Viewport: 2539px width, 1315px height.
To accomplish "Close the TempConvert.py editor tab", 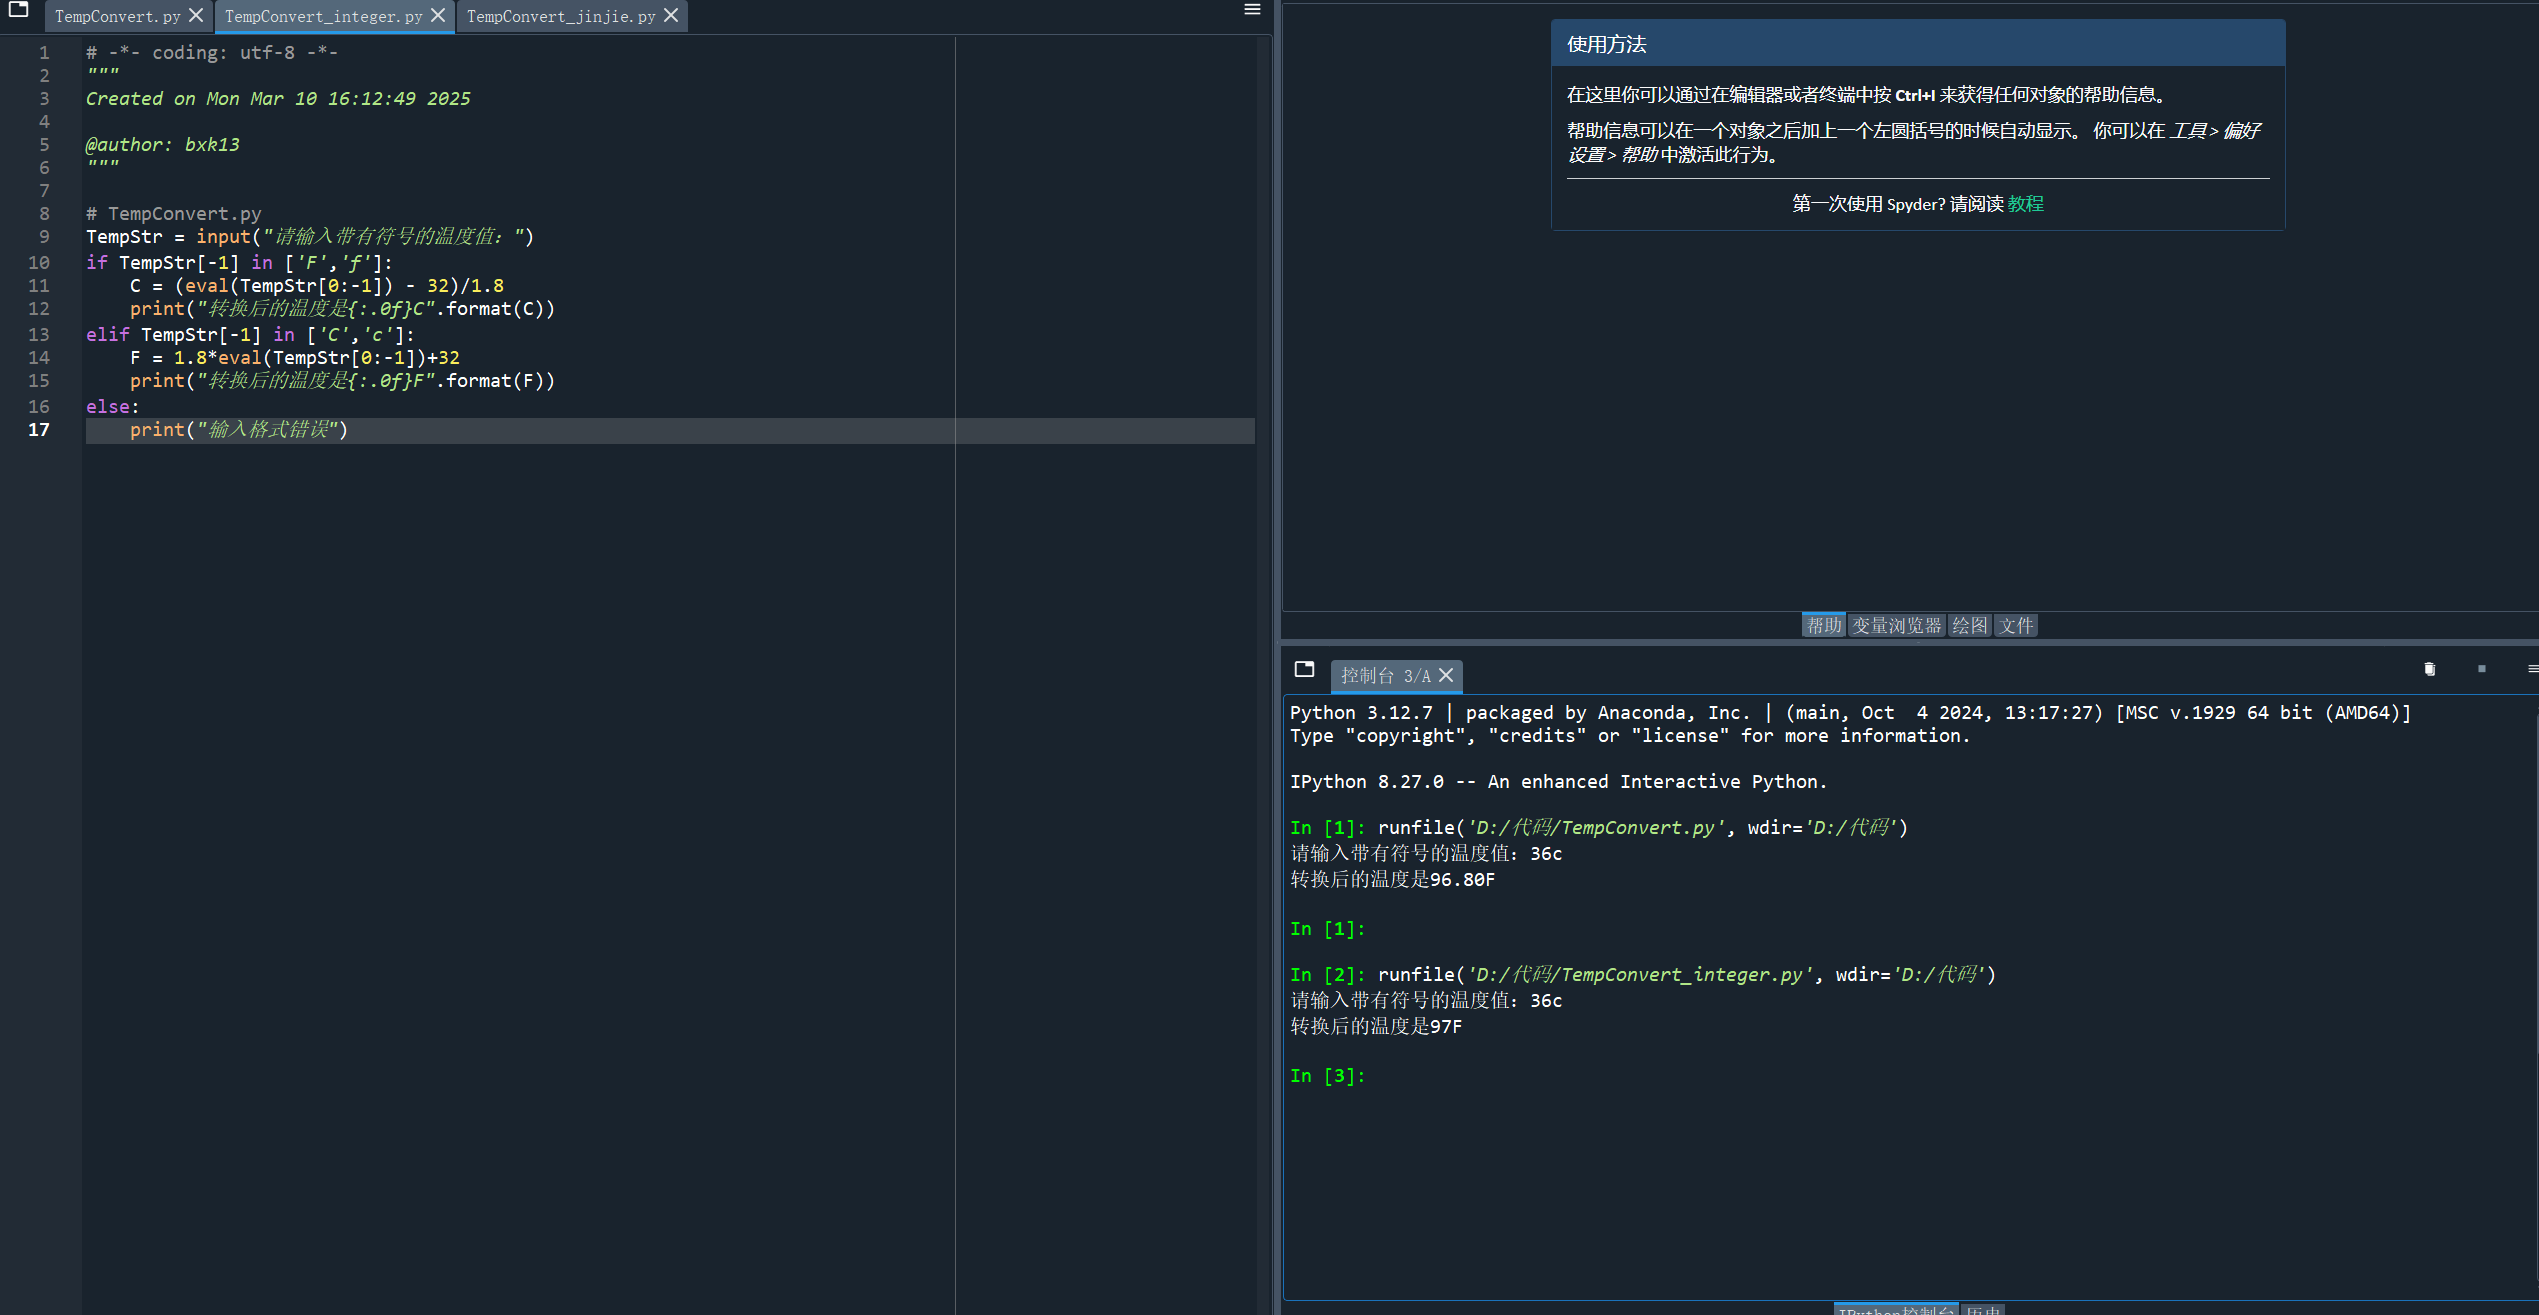I will [x=196, y=16].
